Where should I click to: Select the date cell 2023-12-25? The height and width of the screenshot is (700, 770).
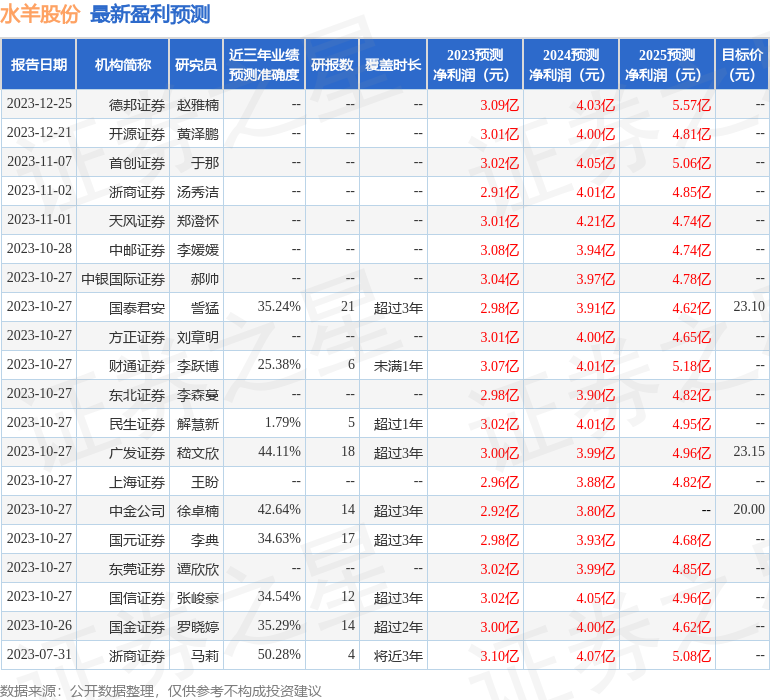pos(39,104)
